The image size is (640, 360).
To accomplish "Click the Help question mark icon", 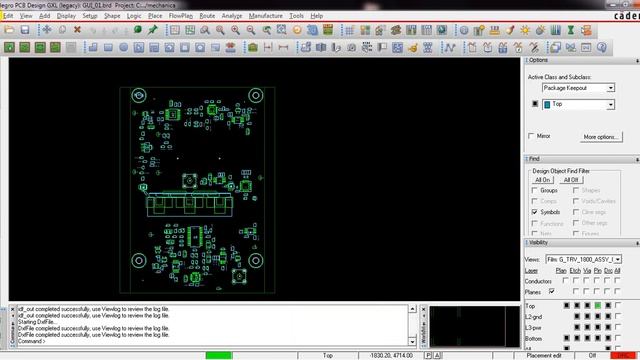I will coord(602,47).
